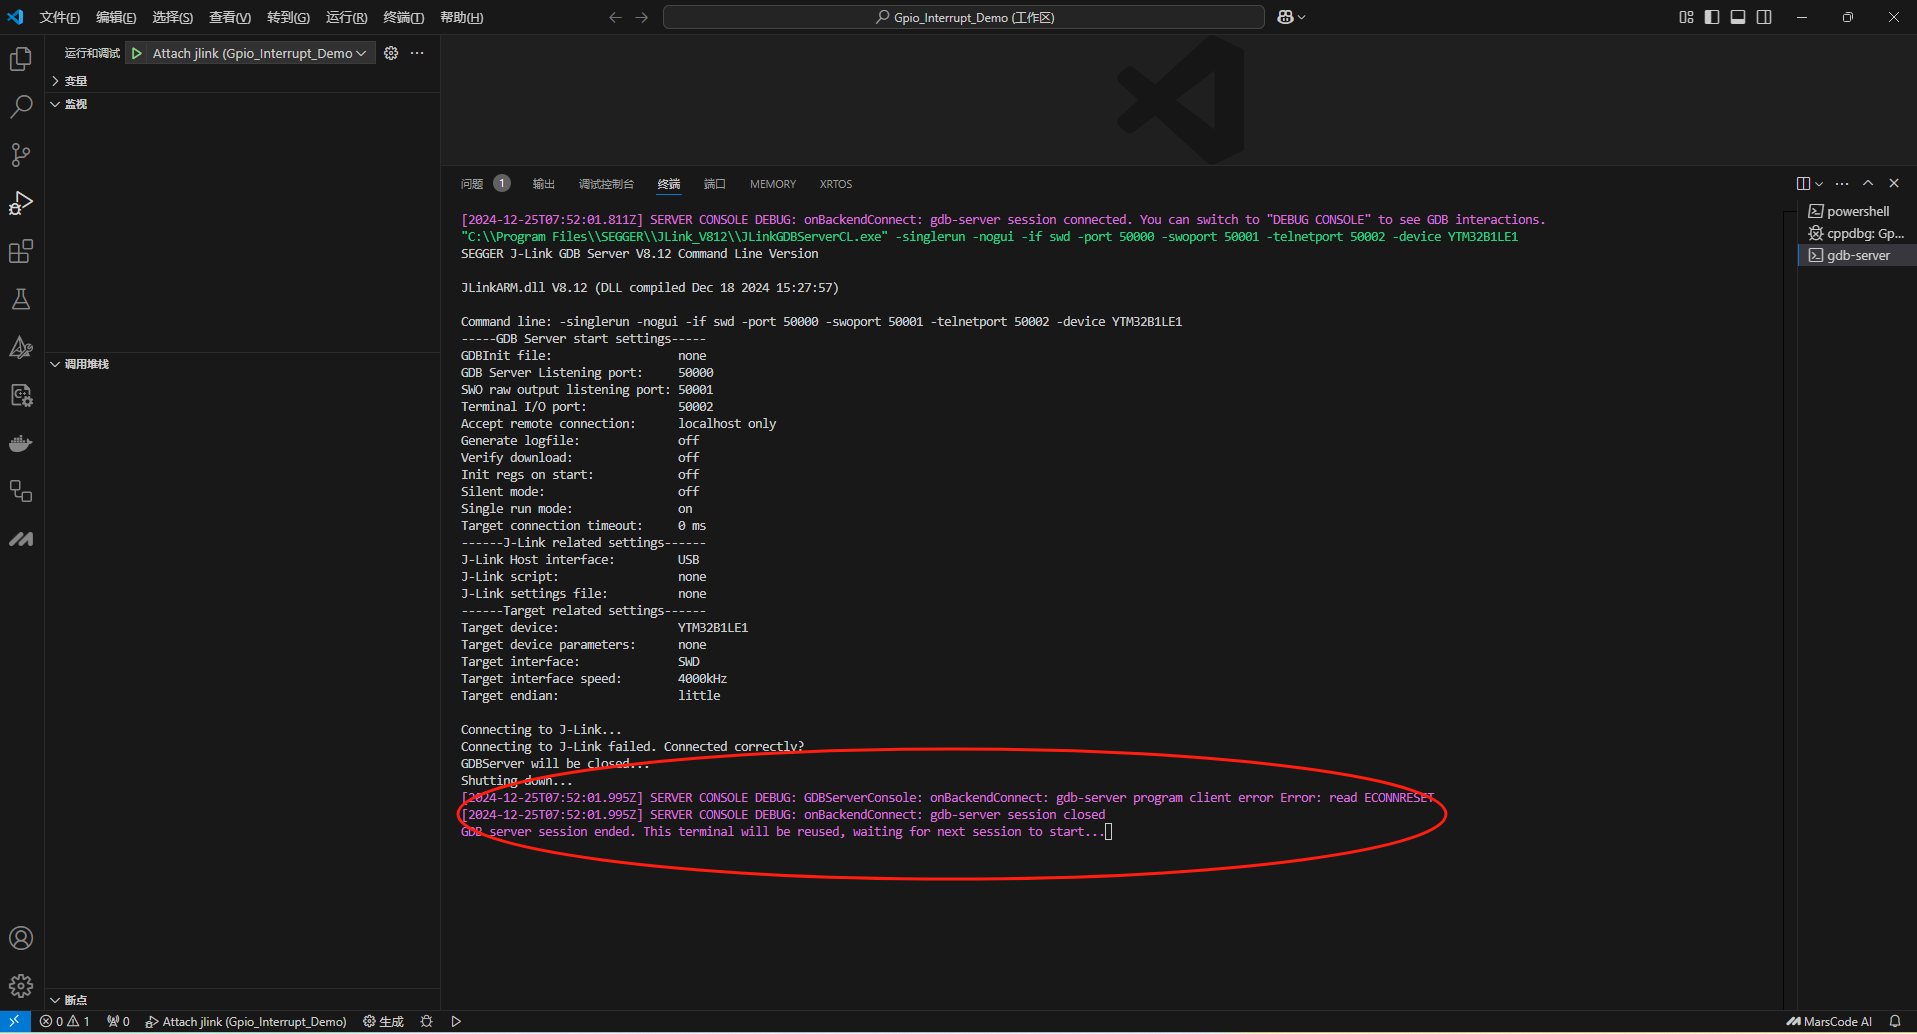Open MarsCode AI status item
The image size is (1917, 1034).
coord(1829,1021)
